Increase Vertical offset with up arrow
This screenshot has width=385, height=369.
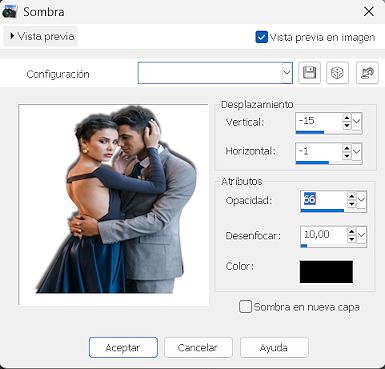point(347,118)
